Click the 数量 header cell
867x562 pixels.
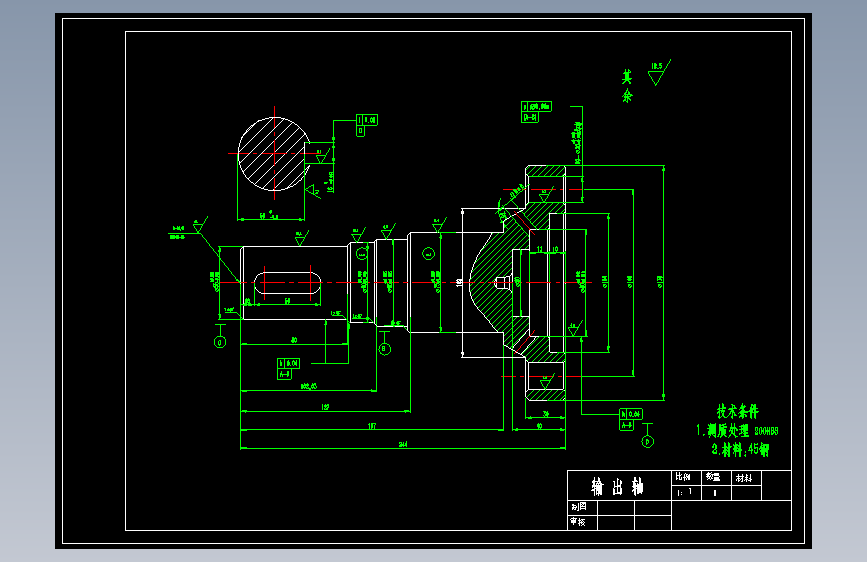(716, 477)
